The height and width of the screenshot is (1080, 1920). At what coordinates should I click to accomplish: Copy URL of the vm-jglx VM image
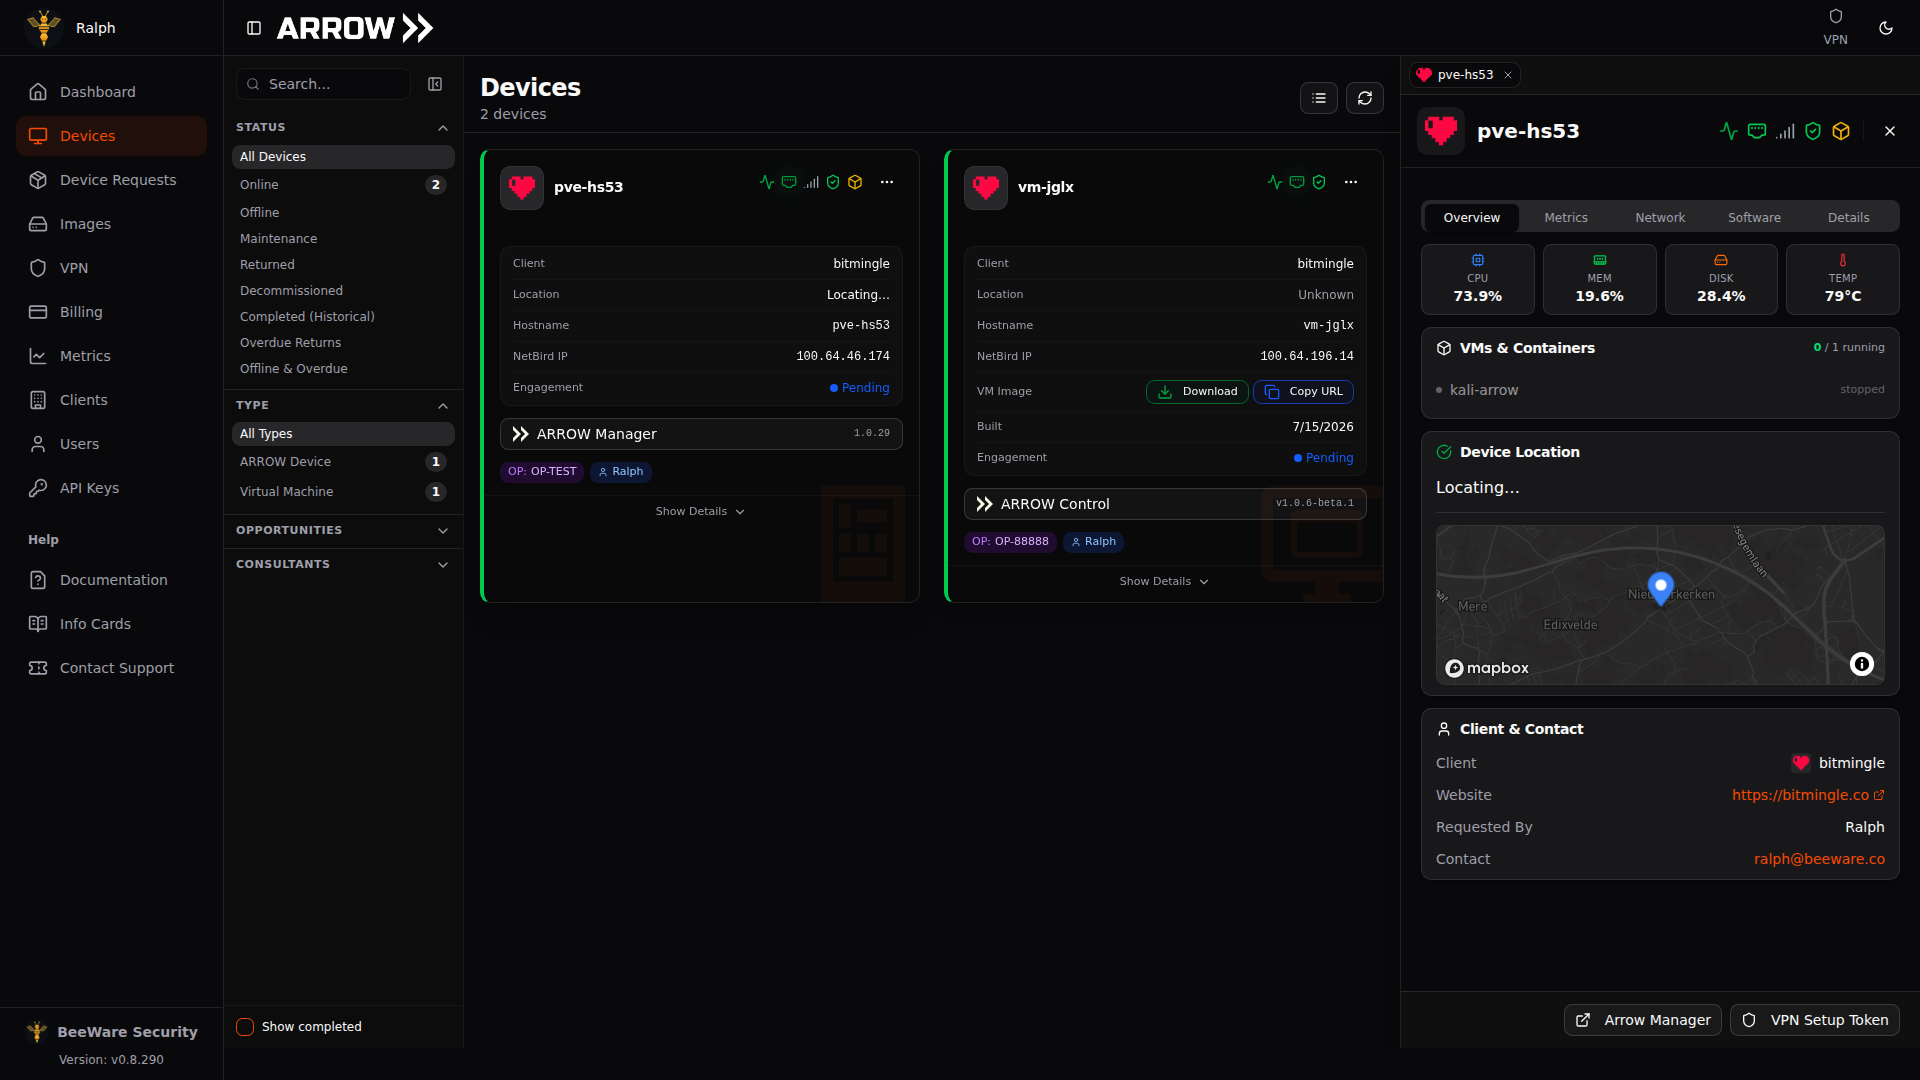point(1303,392)
